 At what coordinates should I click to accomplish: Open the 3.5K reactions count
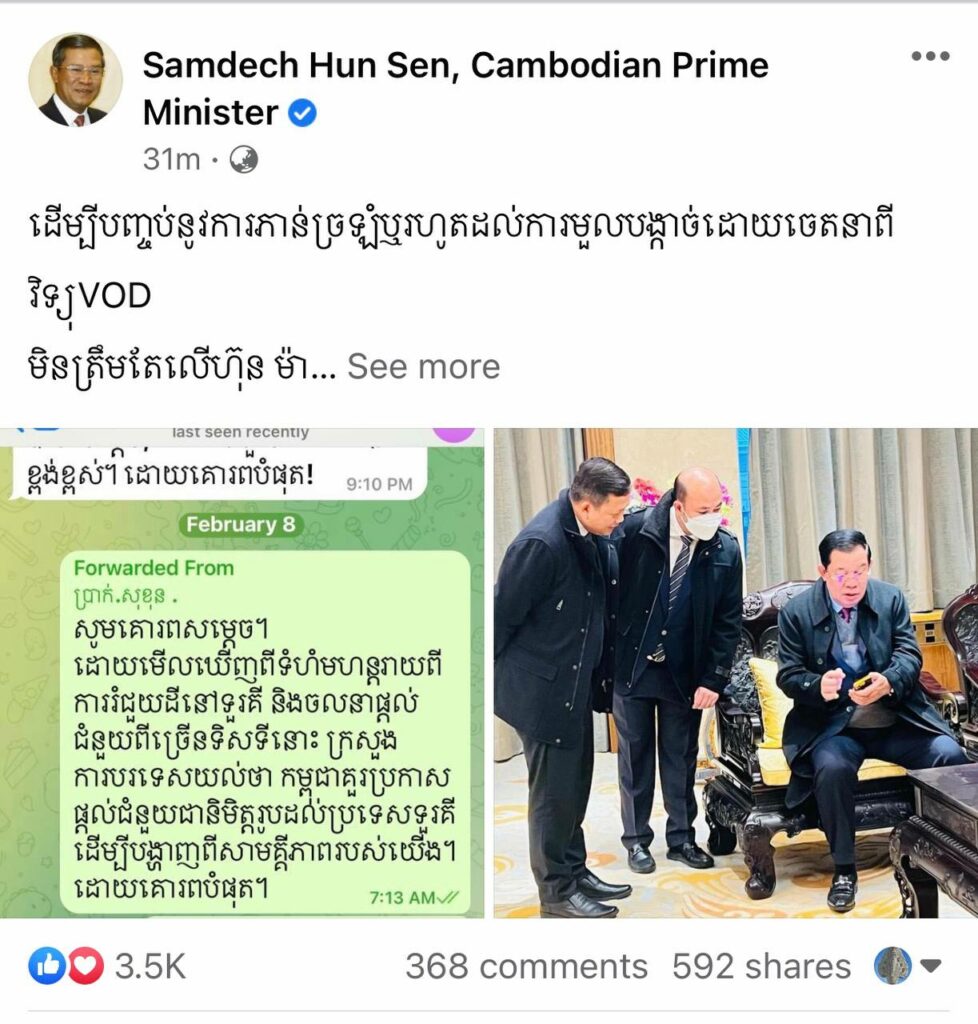point(150,966)
